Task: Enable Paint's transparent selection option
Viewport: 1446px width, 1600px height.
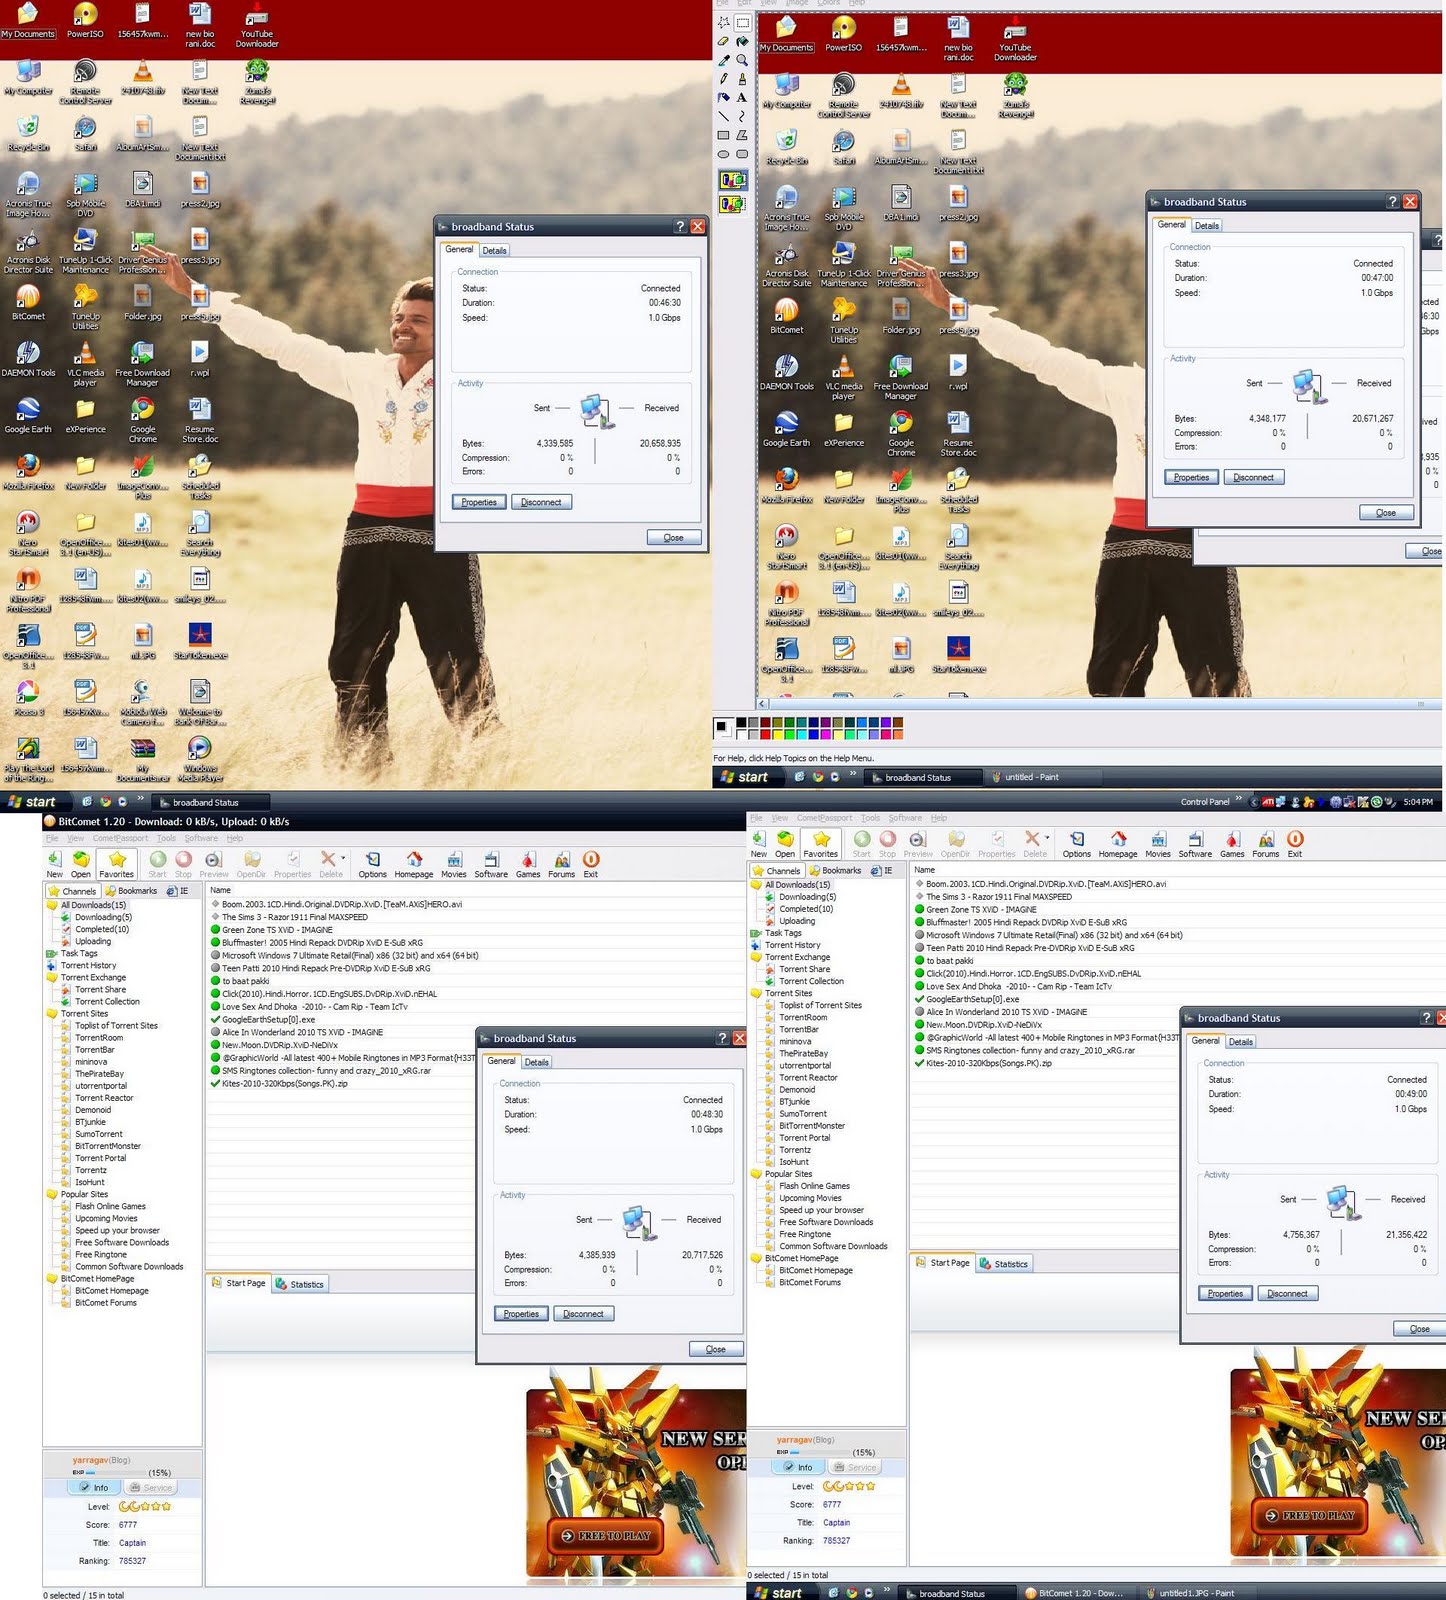Action: tap(733, 204)
